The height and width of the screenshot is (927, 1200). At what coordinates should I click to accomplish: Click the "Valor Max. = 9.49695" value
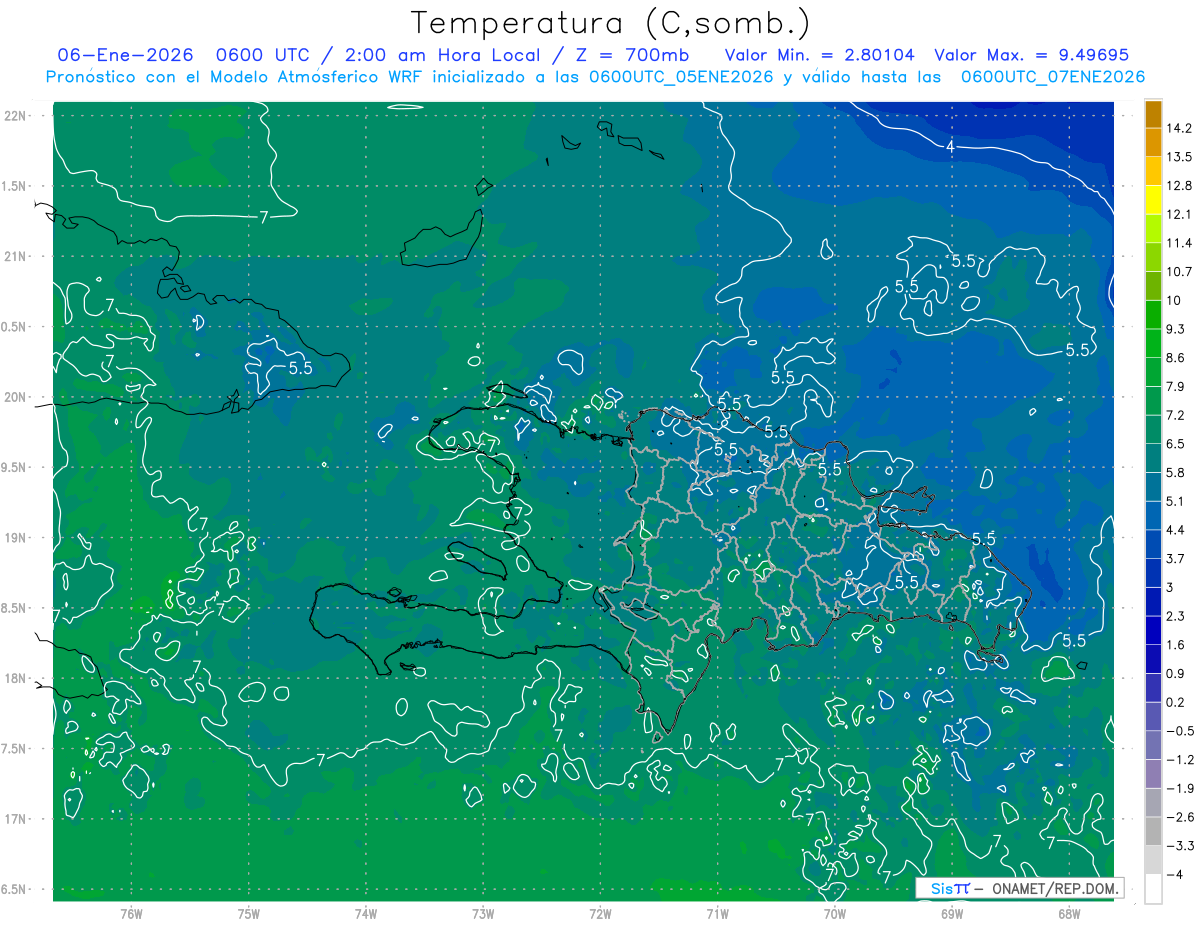click(x=1031, y=55)
